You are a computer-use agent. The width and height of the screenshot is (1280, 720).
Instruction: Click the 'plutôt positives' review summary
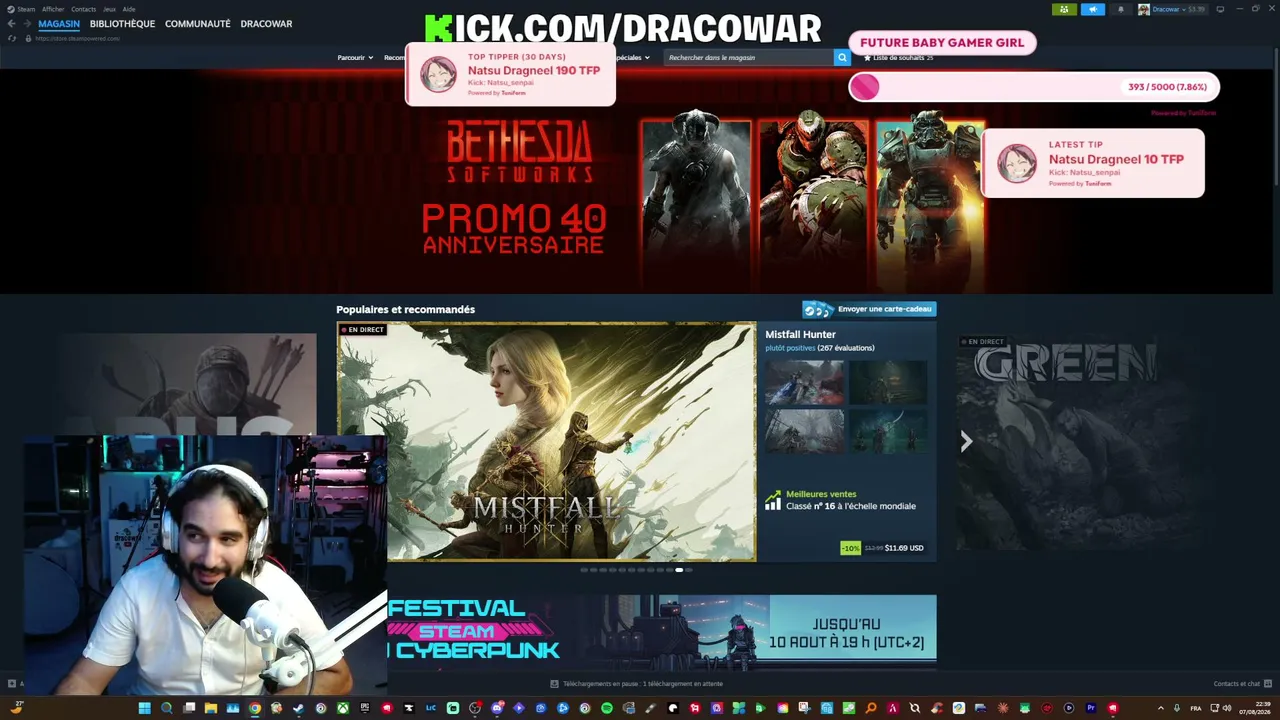click(790, 348)
